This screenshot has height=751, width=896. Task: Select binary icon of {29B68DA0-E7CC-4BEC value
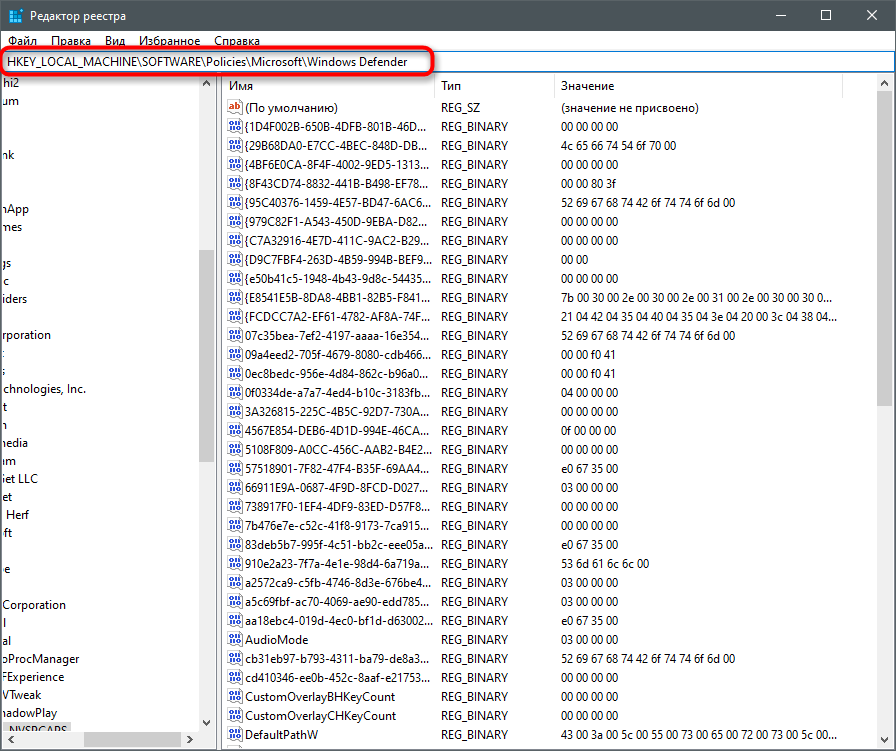point(234,145)
